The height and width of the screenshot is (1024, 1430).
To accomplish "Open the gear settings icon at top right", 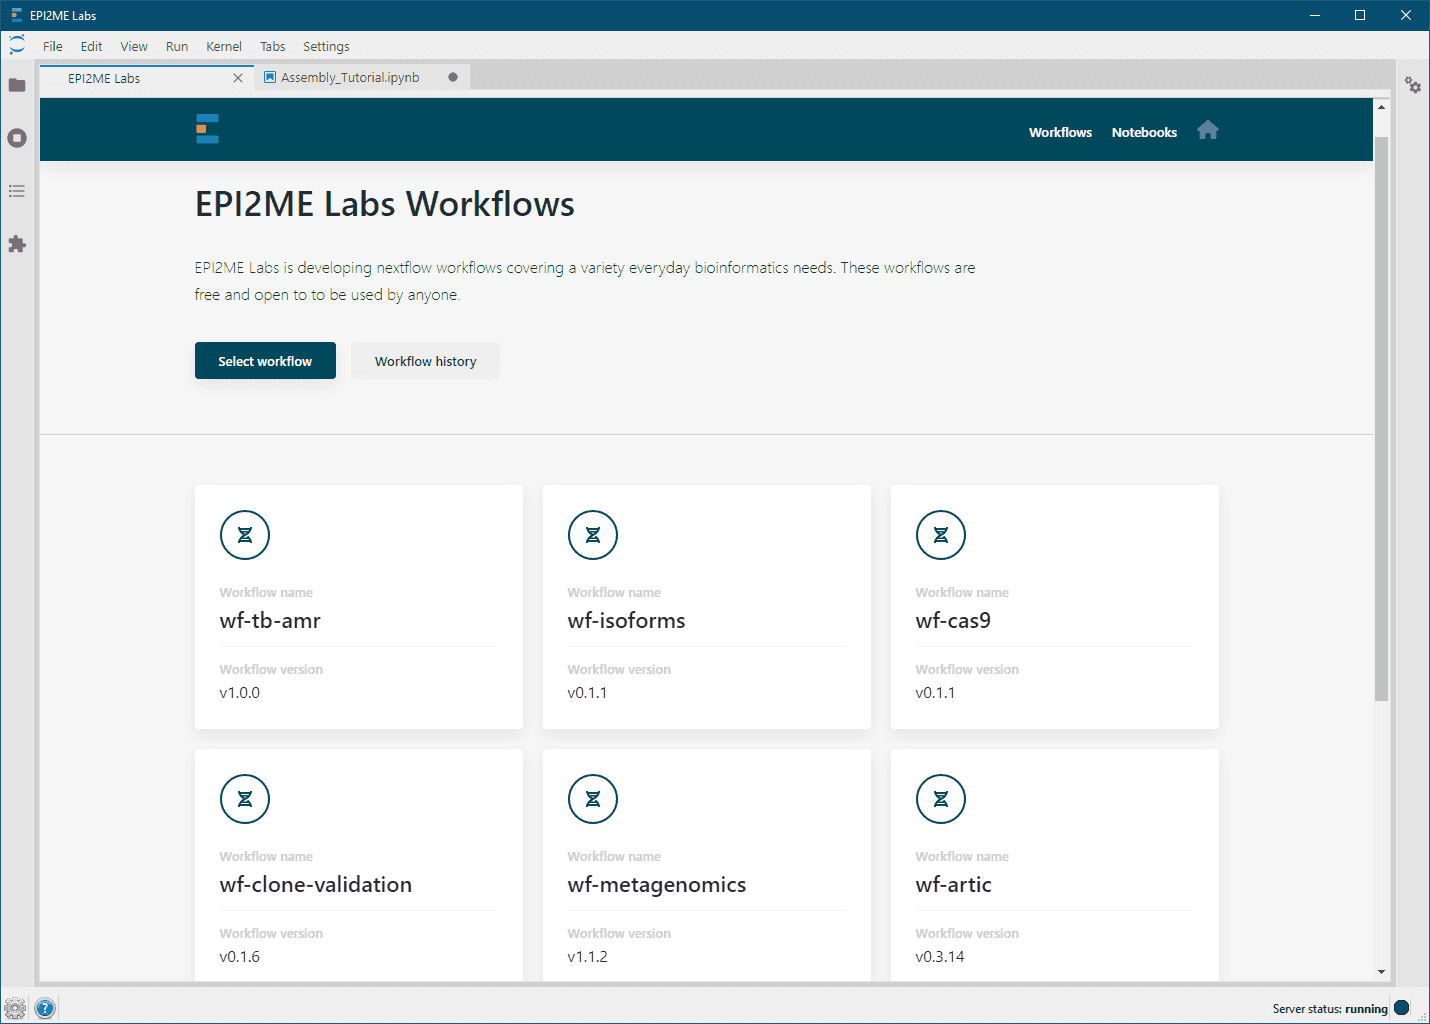I will tap(1413, 86).
